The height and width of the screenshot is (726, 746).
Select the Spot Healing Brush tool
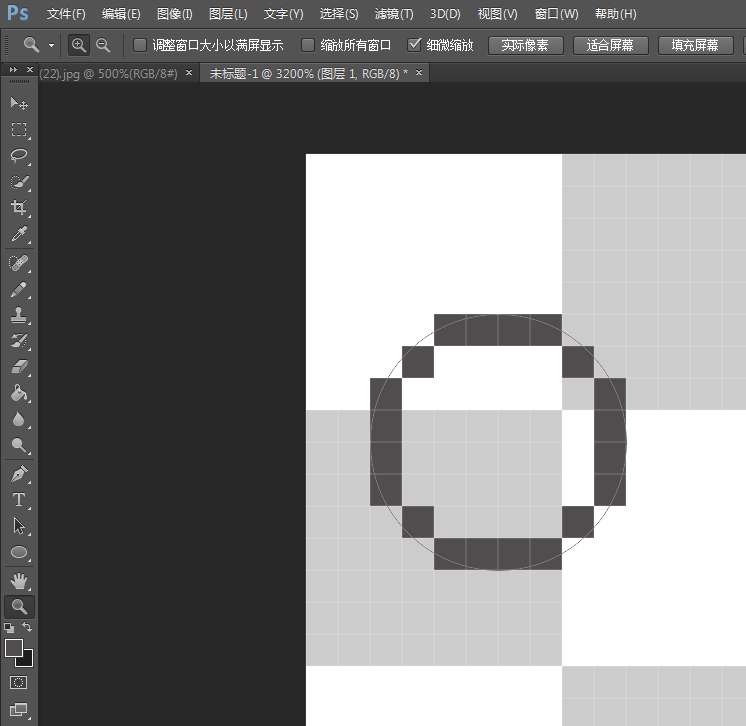(x=19, y=263)
